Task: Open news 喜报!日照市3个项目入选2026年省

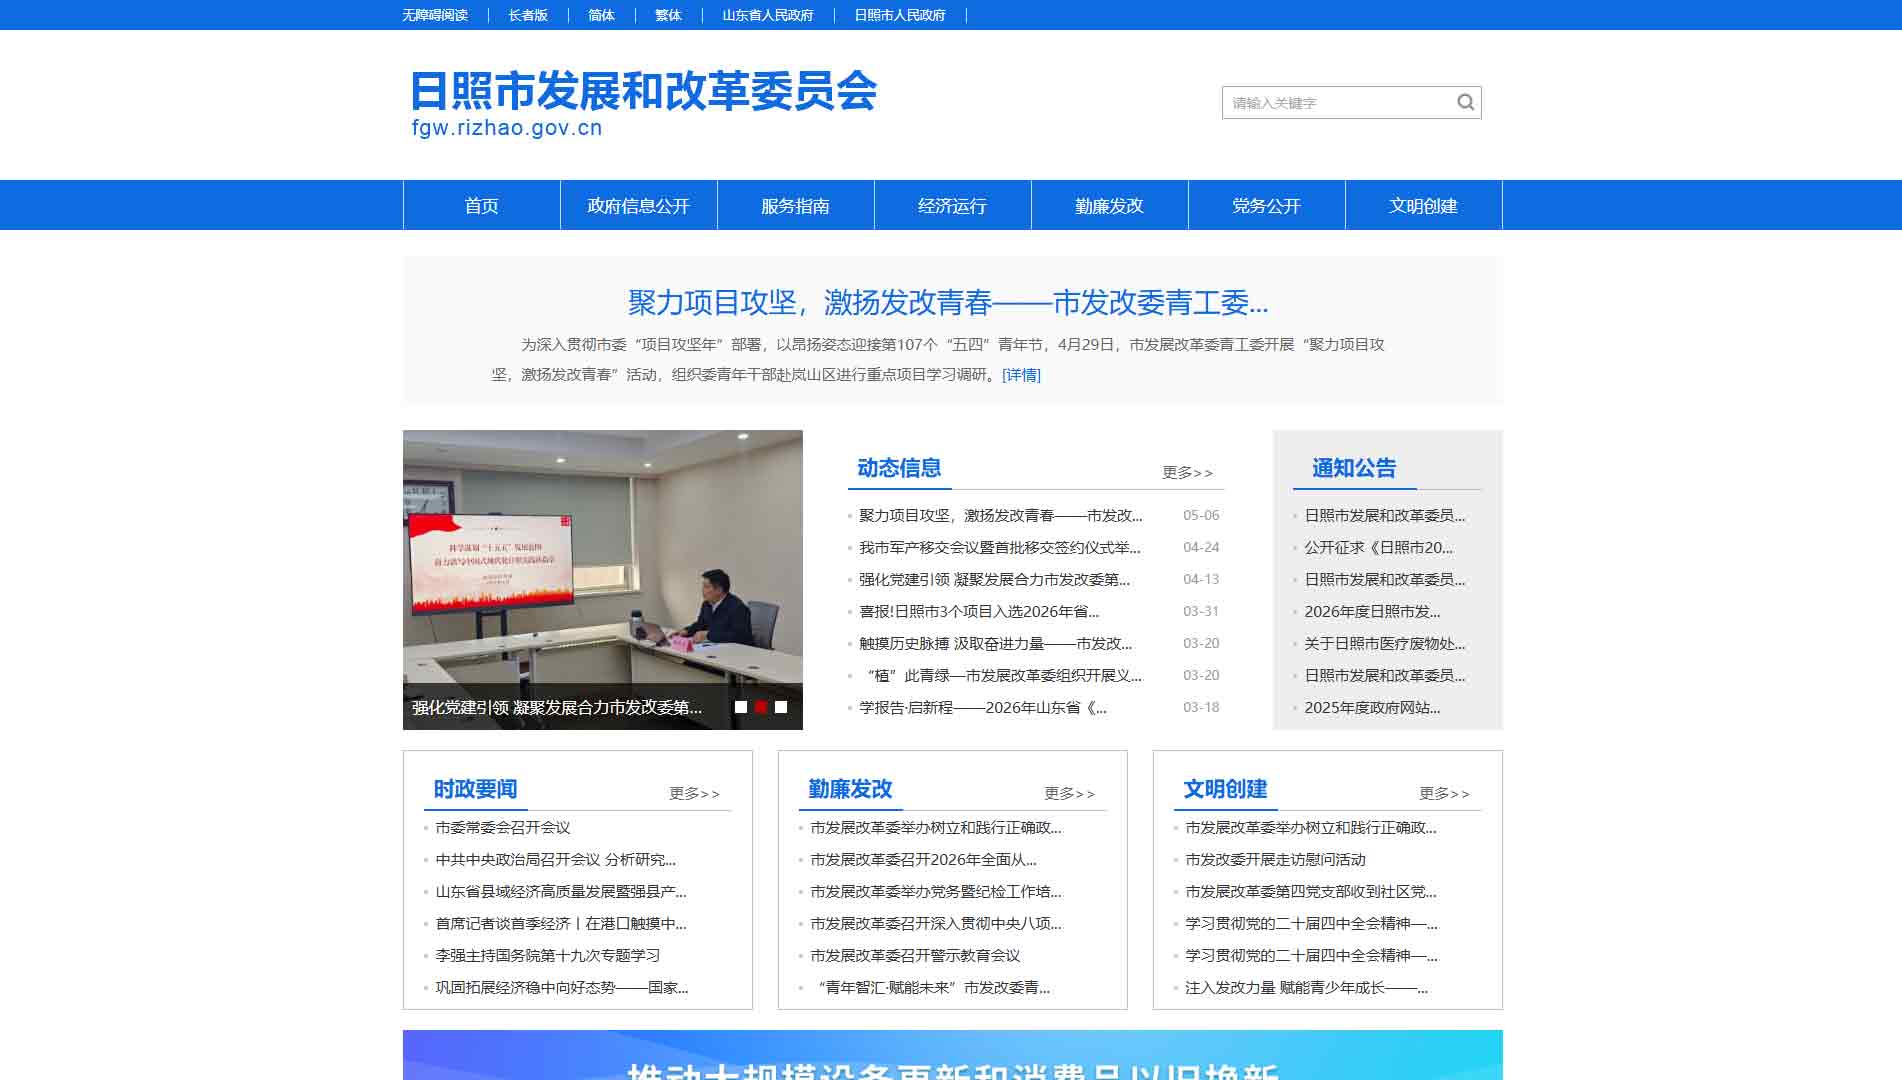Action: (x=979, y=611)
